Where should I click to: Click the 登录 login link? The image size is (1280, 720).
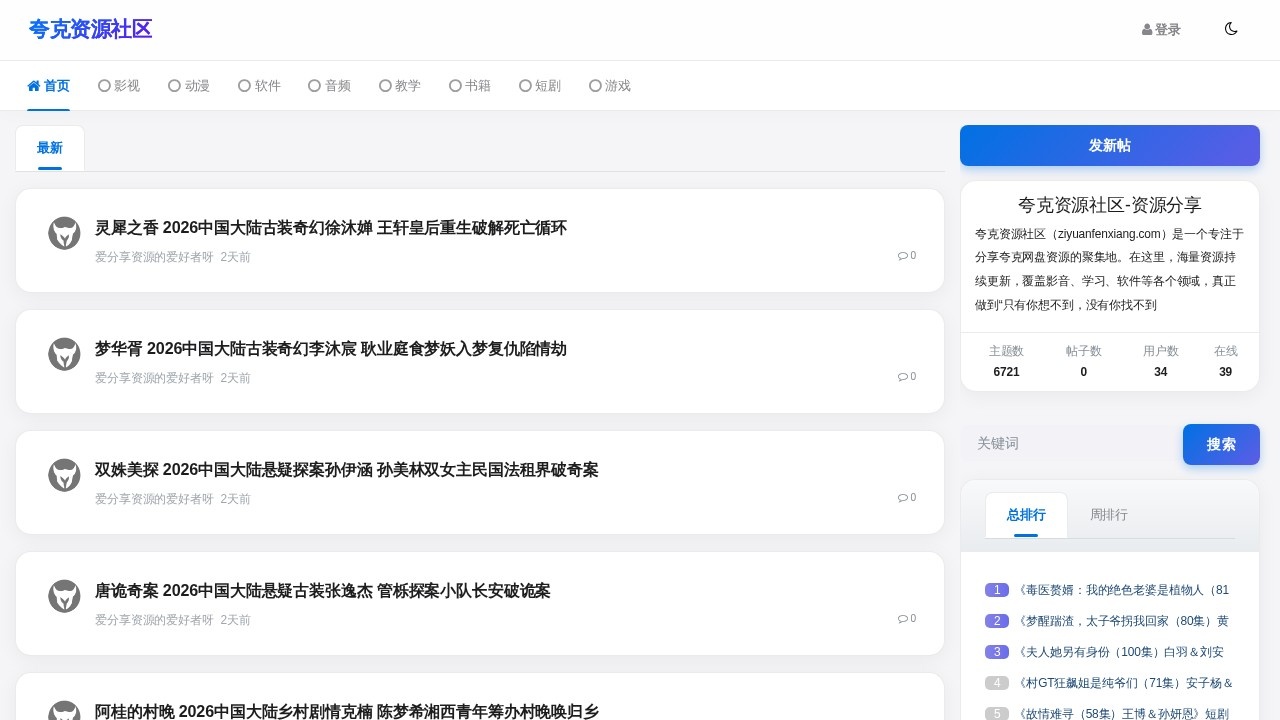pos(1161,30)
